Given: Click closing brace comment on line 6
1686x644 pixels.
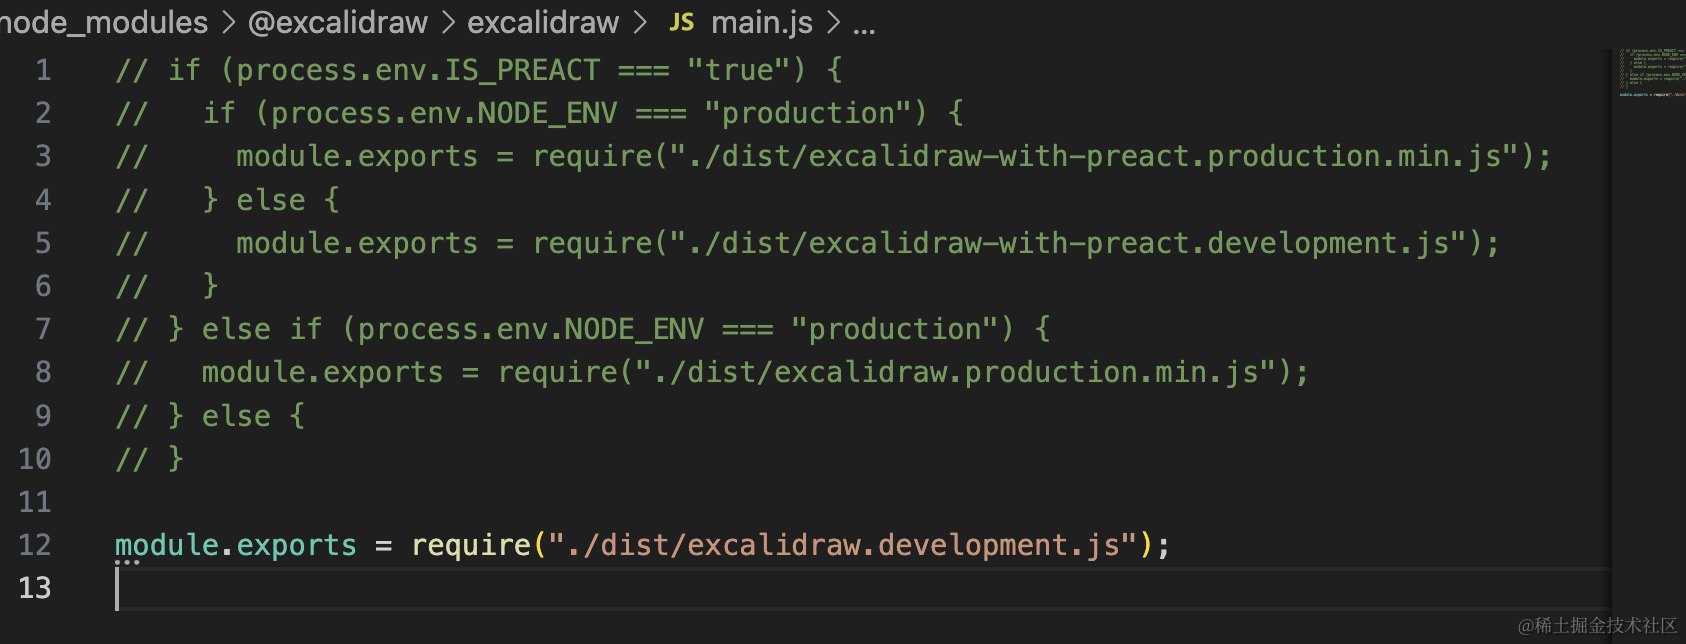Looking at the screenshot, I should [210, 286].
